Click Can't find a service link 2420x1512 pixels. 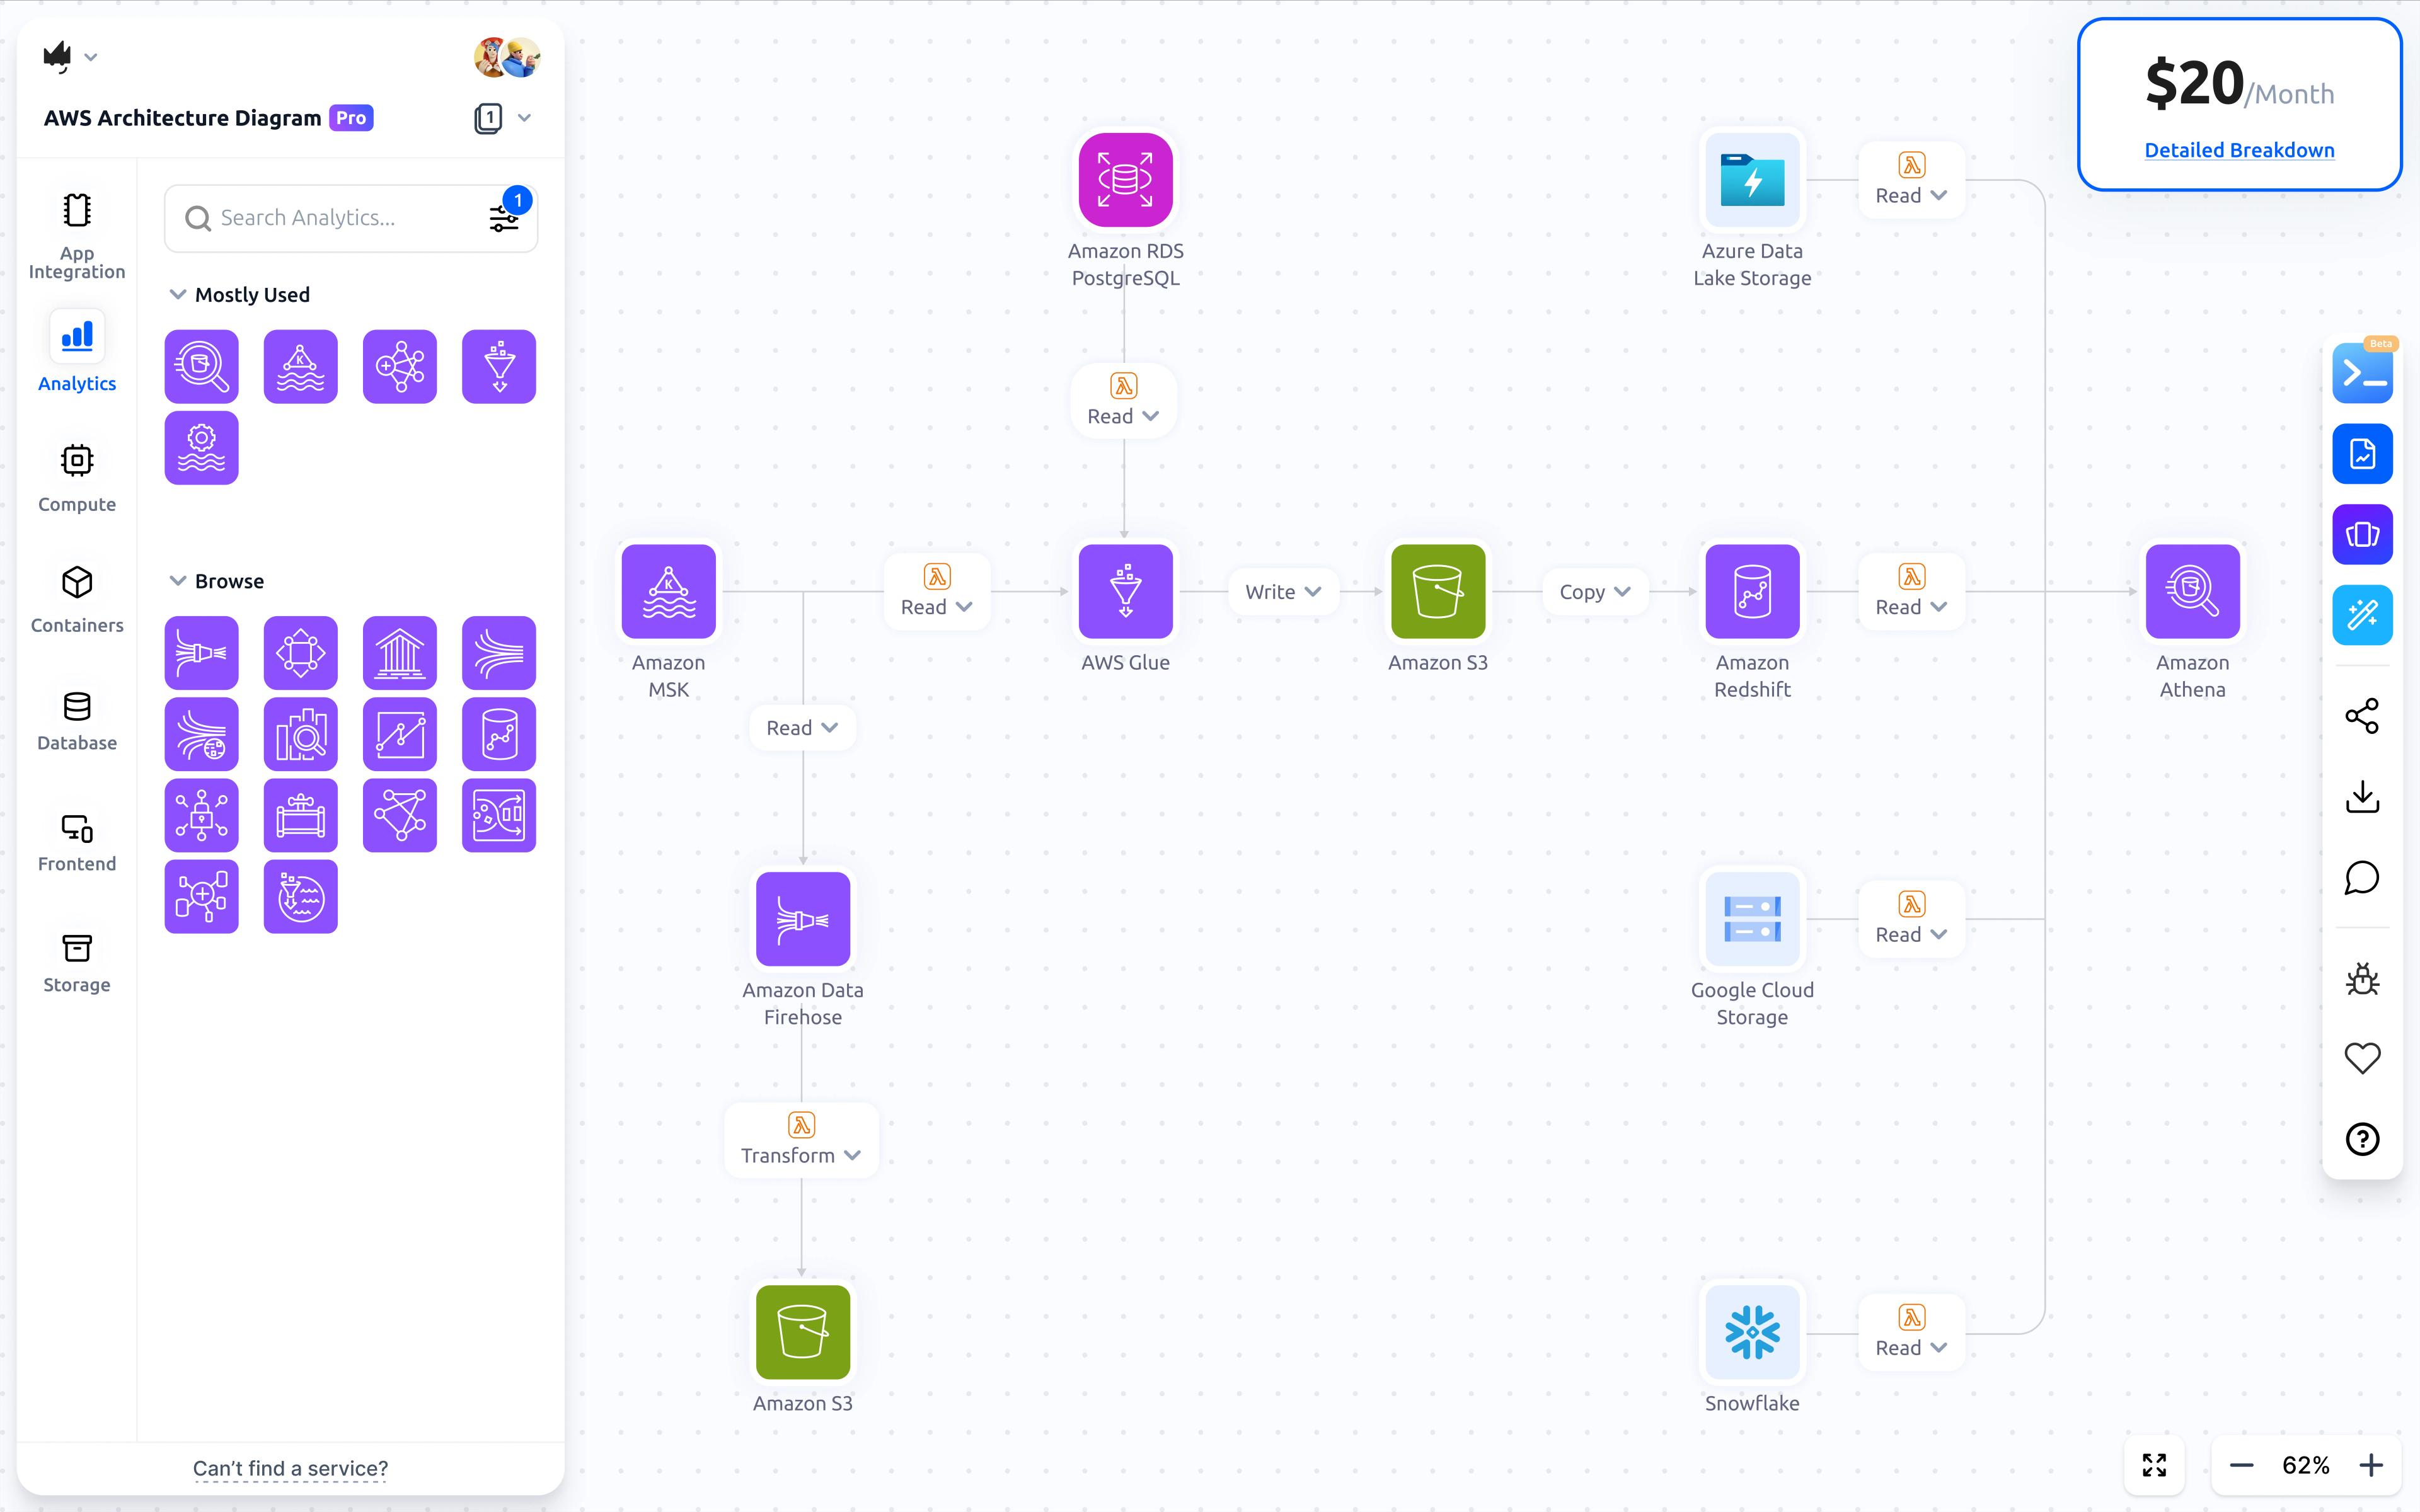click(x=290, y=1468)
